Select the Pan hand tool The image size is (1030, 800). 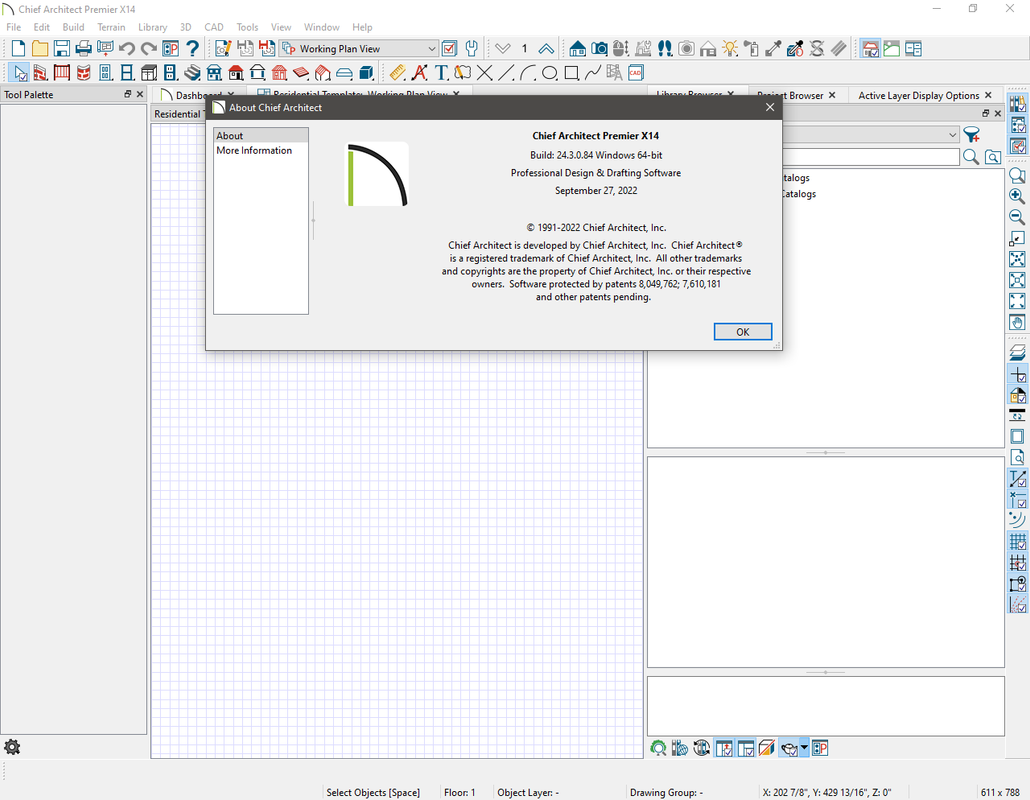(1017, 322)
